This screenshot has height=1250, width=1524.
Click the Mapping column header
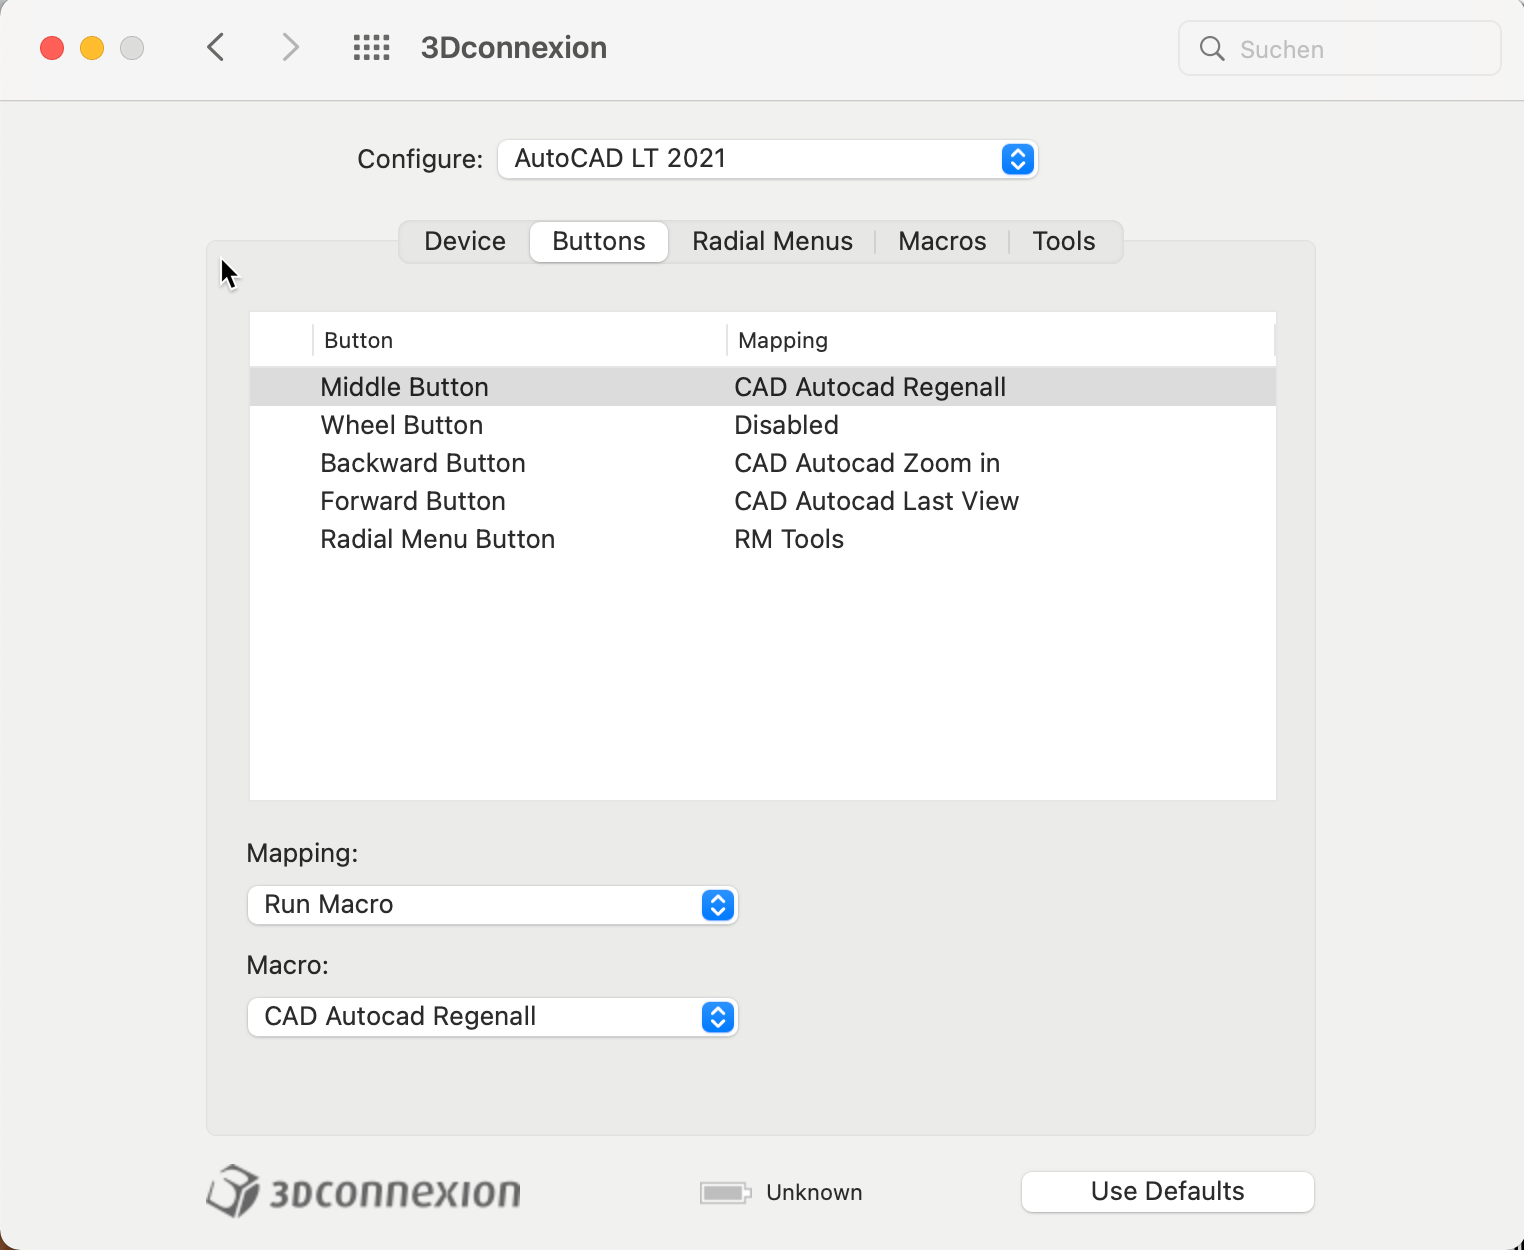(1000, 340)
